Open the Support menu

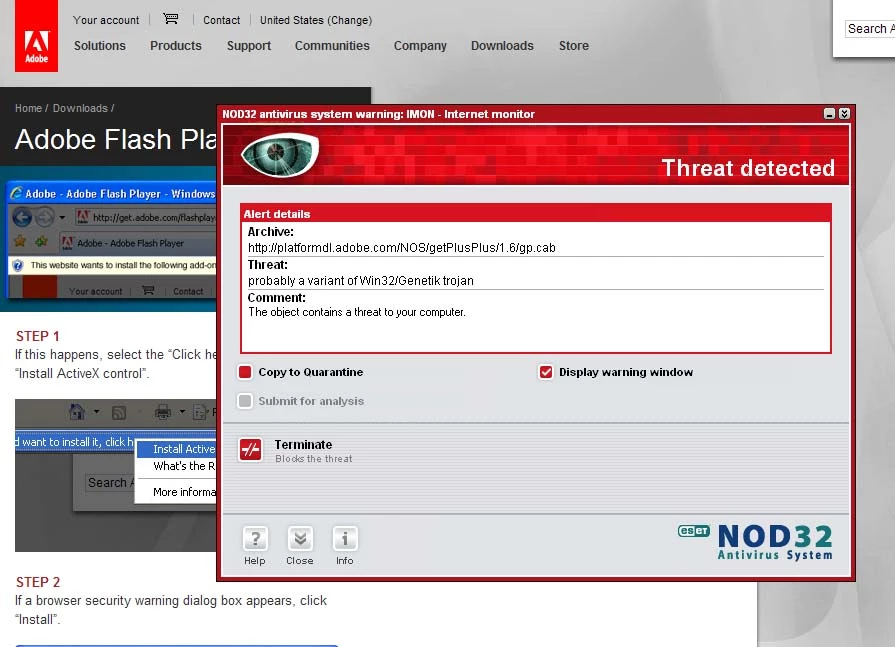pyautogui.click(x=249, y=46)
